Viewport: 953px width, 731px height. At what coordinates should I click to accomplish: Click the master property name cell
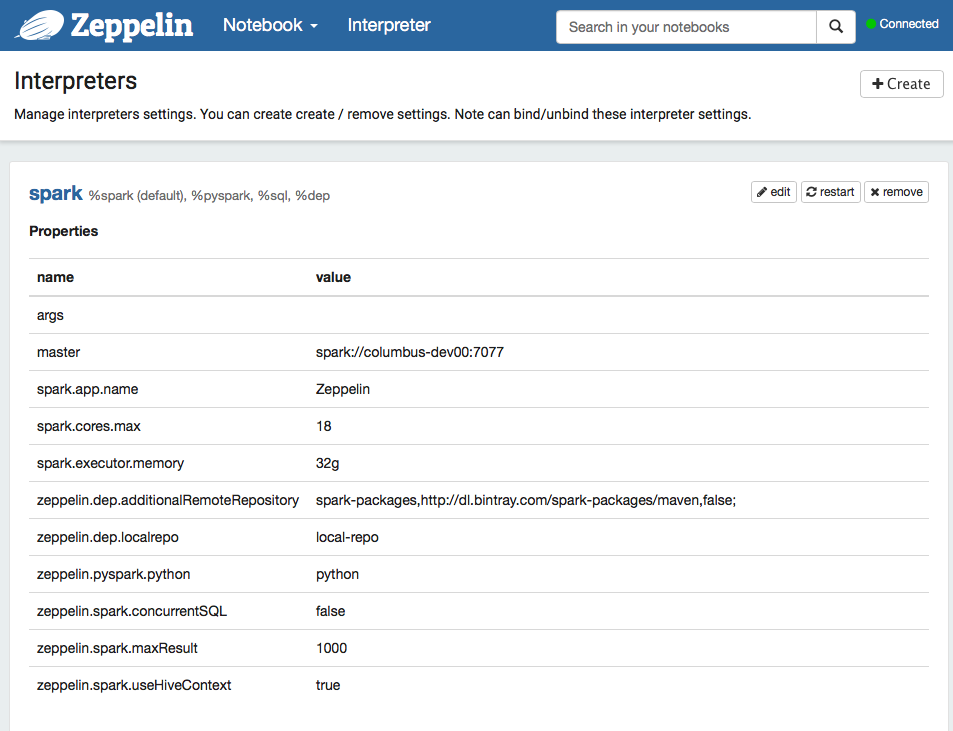click(x=58, y=352)
